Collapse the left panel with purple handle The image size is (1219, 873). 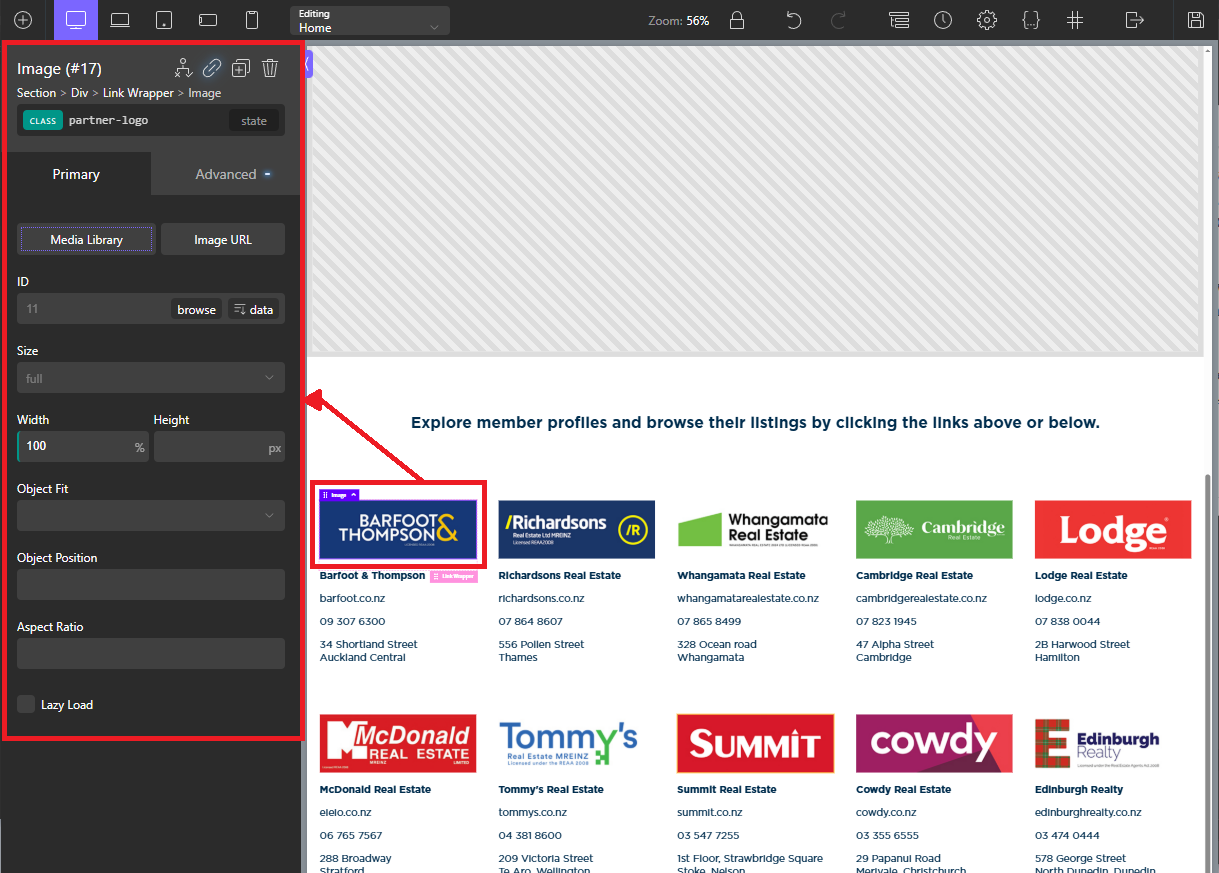[307, 65]
